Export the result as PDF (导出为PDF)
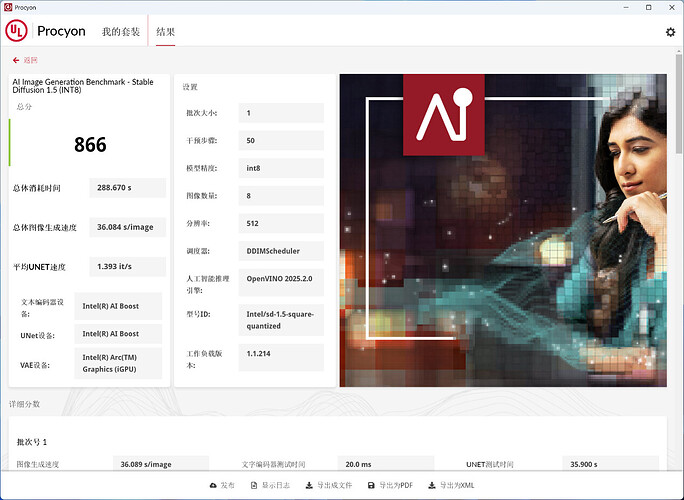Screen dimensions: 684x500 tap(390, 485)
